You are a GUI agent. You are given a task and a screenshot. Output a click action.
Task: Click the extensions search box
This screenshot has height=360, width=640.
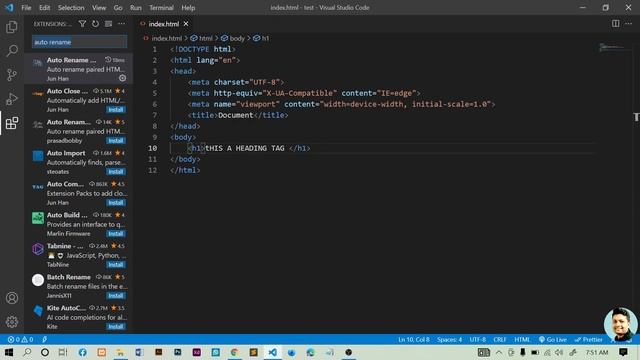click(79, 42)
